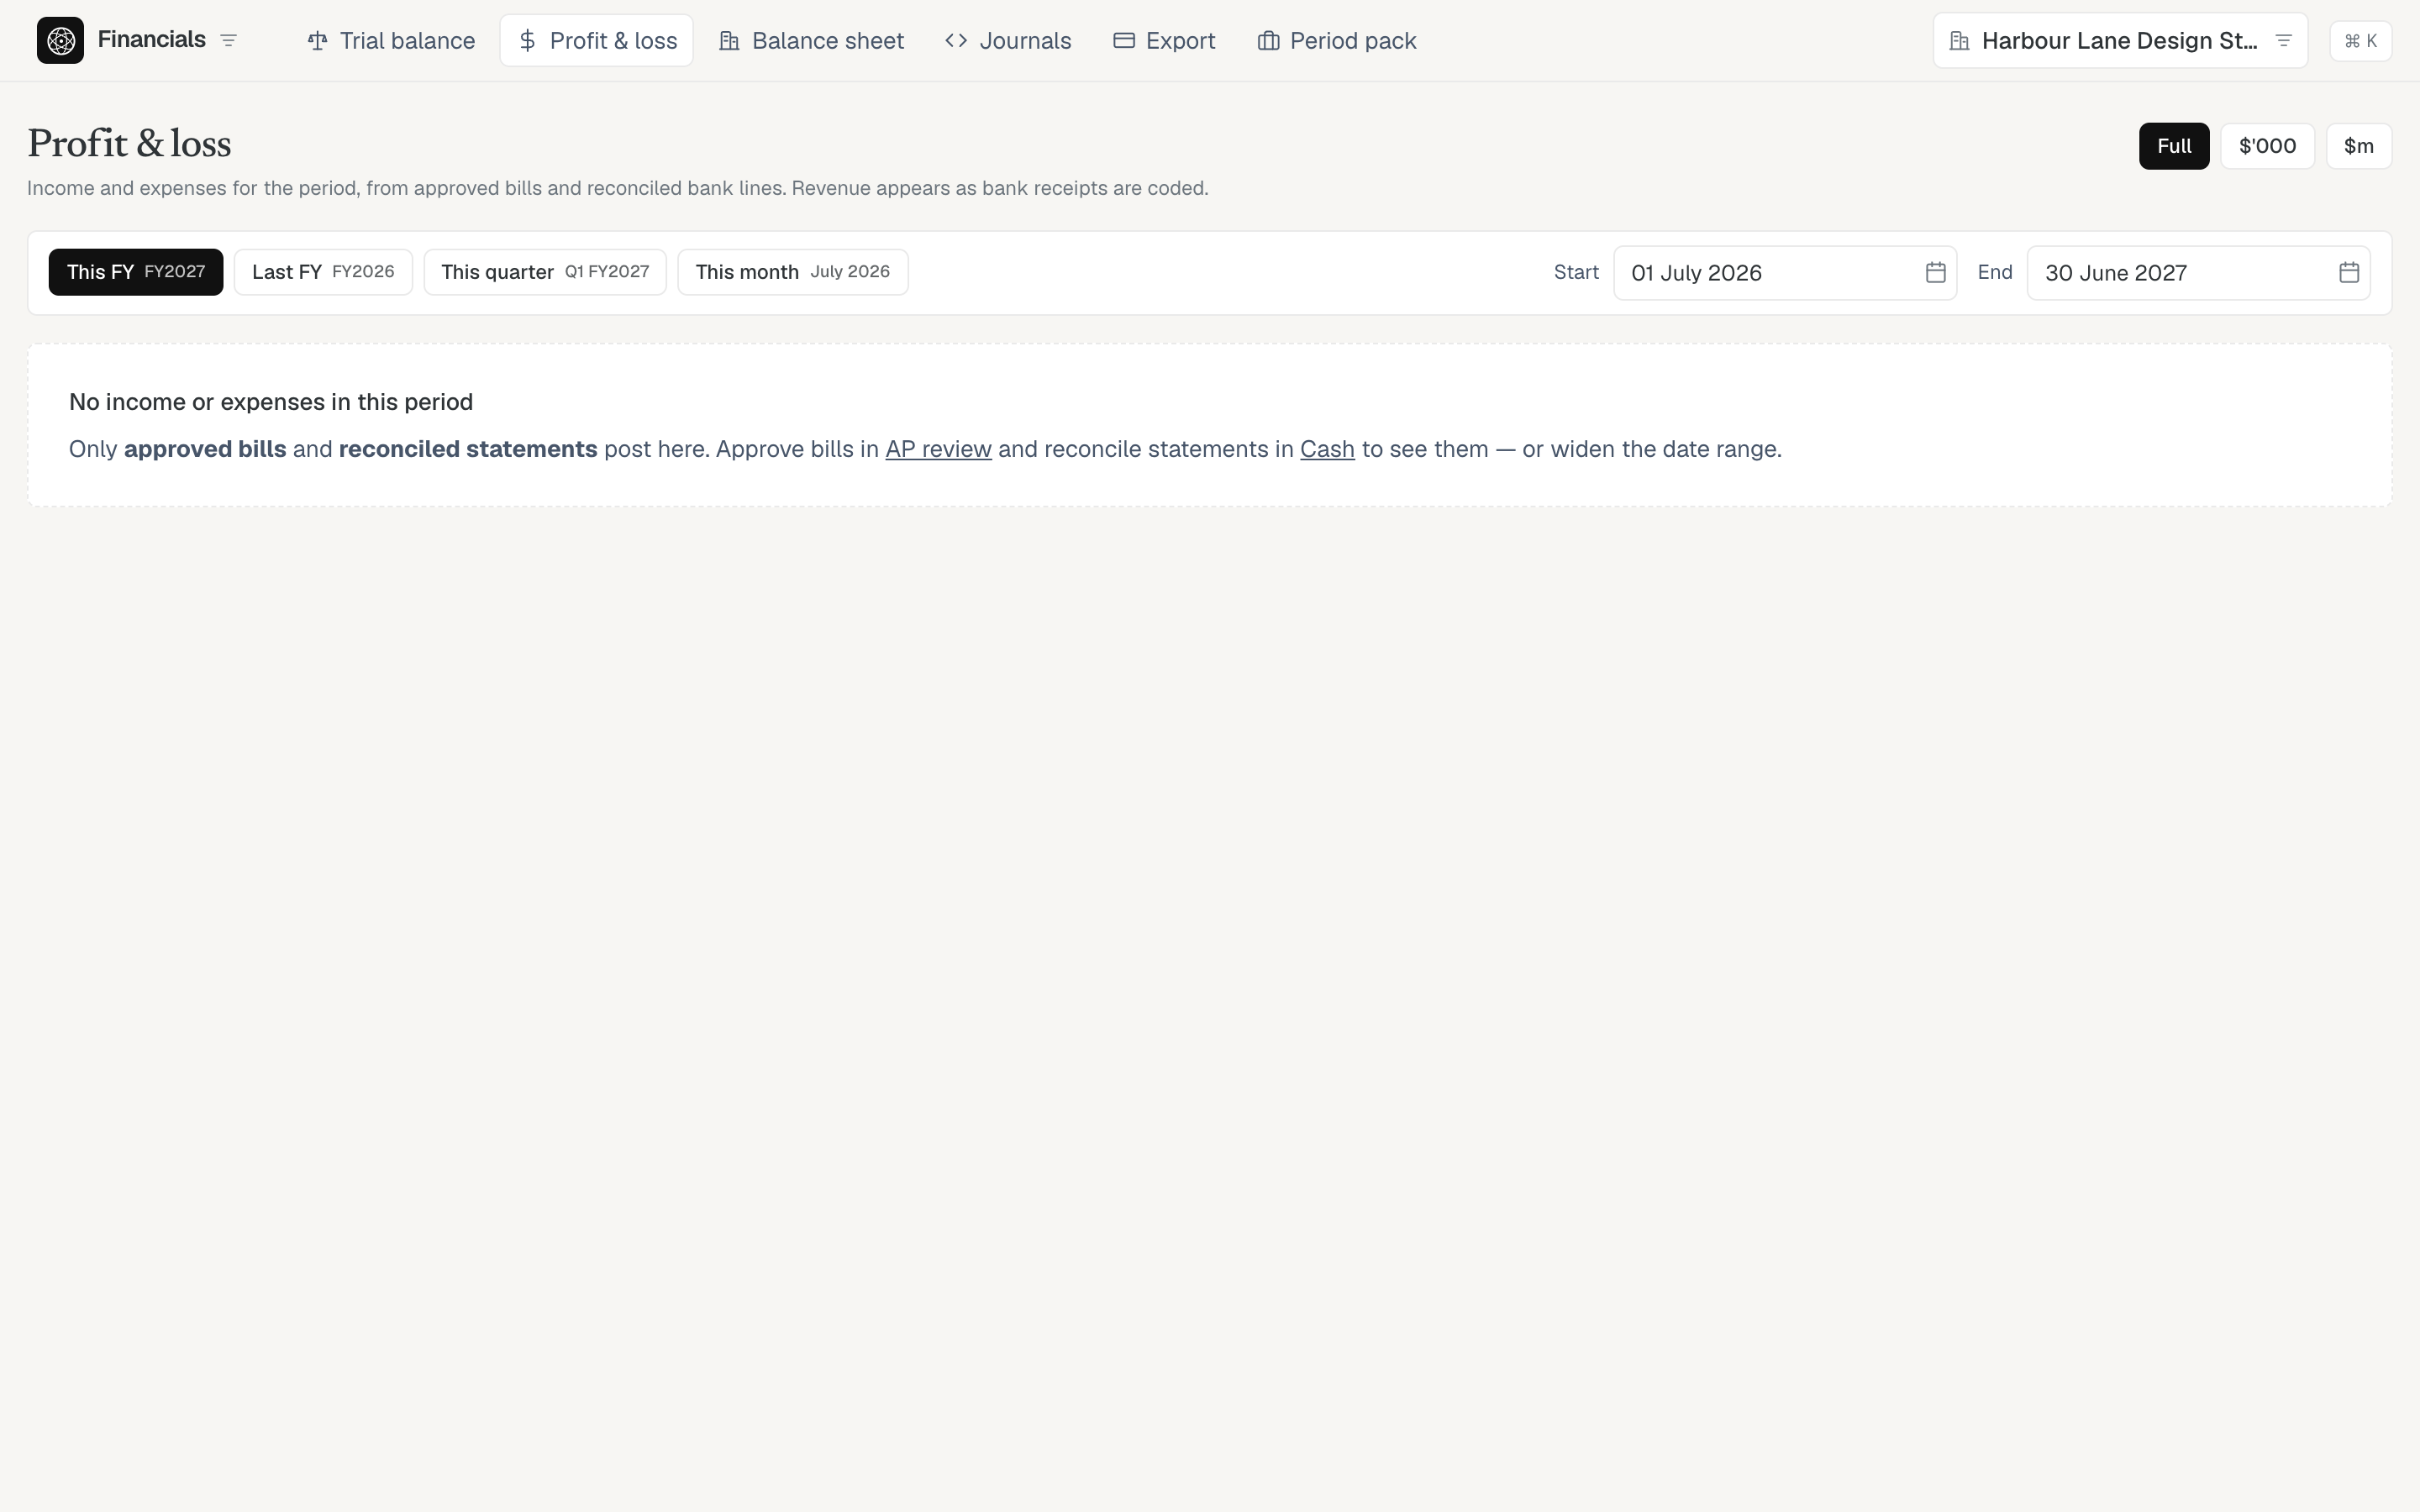2420x1512 pixels.
Task: Click the Journals code brackets icon
Action: click(956, 41)
